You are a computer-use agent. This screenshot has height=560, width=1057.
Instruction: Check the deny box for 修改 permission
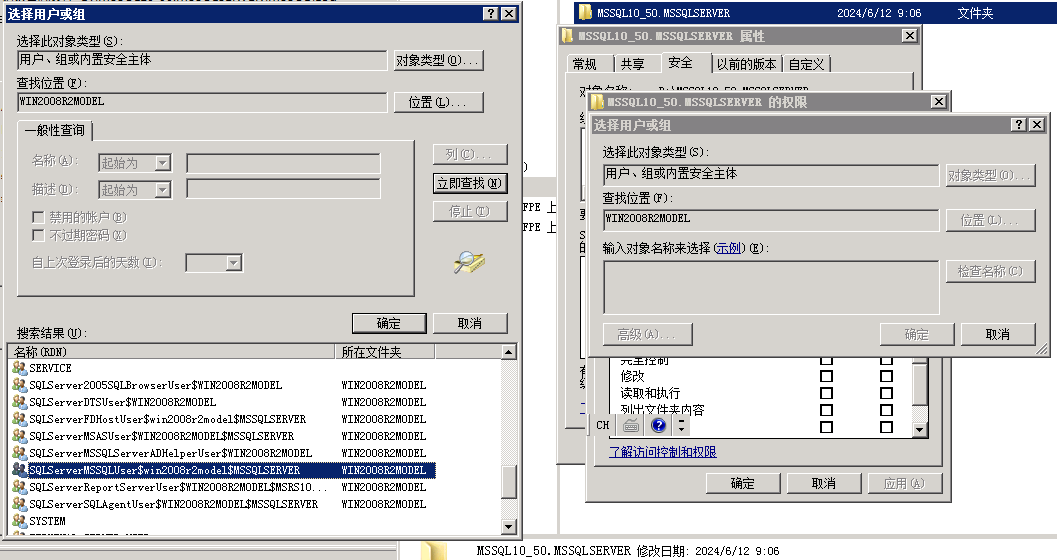886,376
